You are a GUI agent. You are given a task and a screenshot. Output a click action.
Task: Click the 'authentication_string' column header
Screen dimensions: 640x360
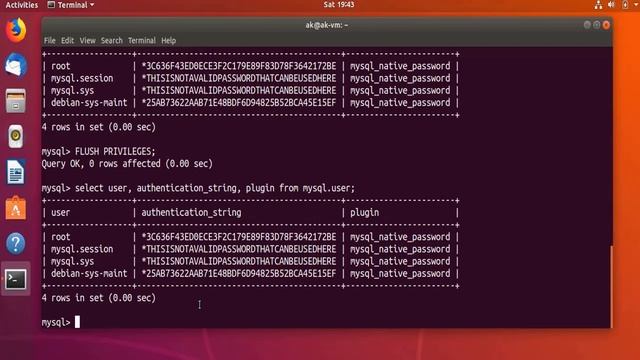(191, 213)
